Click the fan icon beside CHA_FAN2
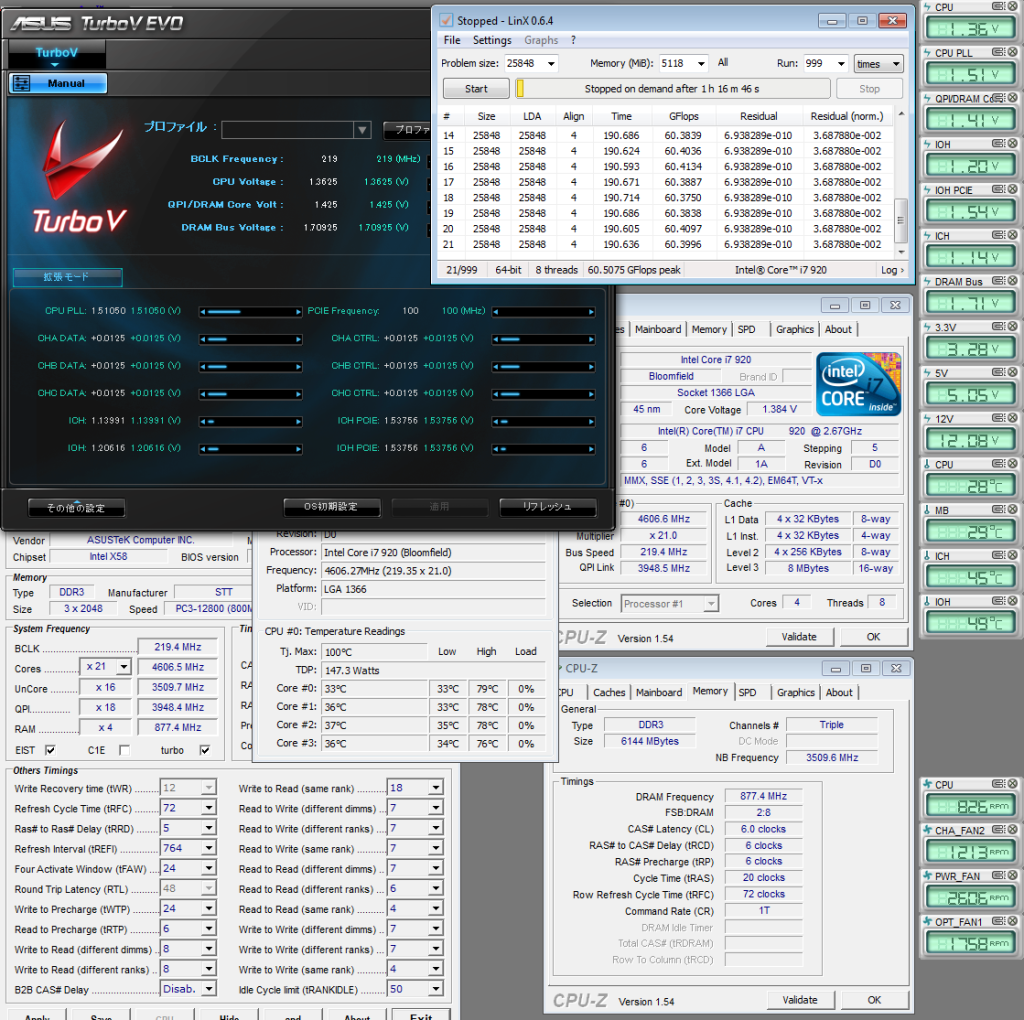The width and height of the screenshot is (1024, 1020). coord(927,830)
